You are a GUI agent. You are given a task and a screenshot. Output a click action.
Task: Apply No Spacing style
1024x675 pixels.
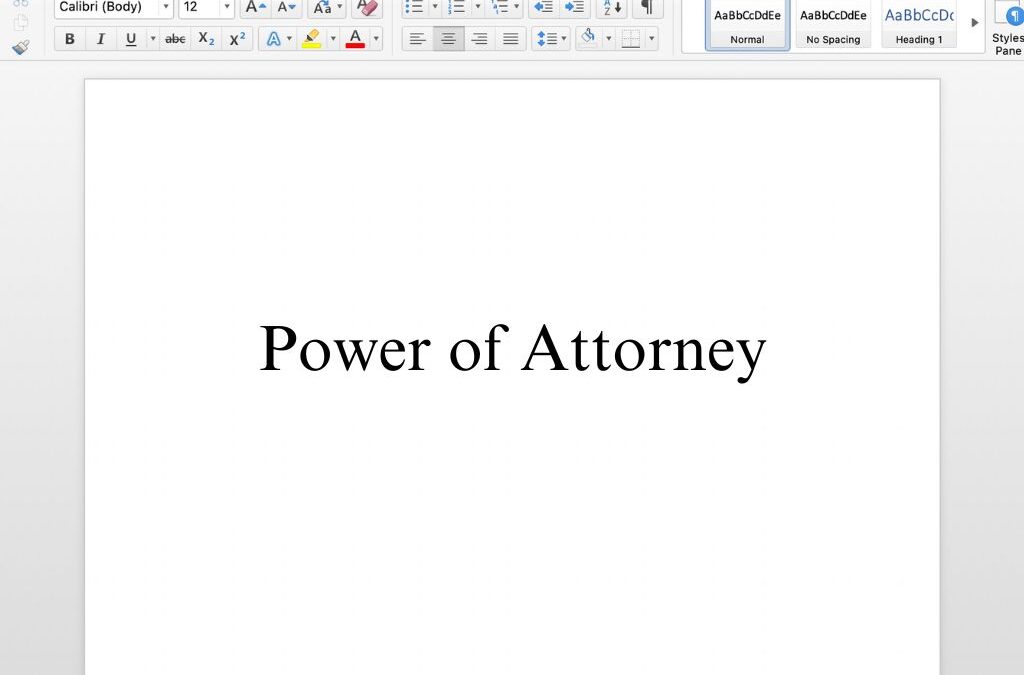(833, 24)
